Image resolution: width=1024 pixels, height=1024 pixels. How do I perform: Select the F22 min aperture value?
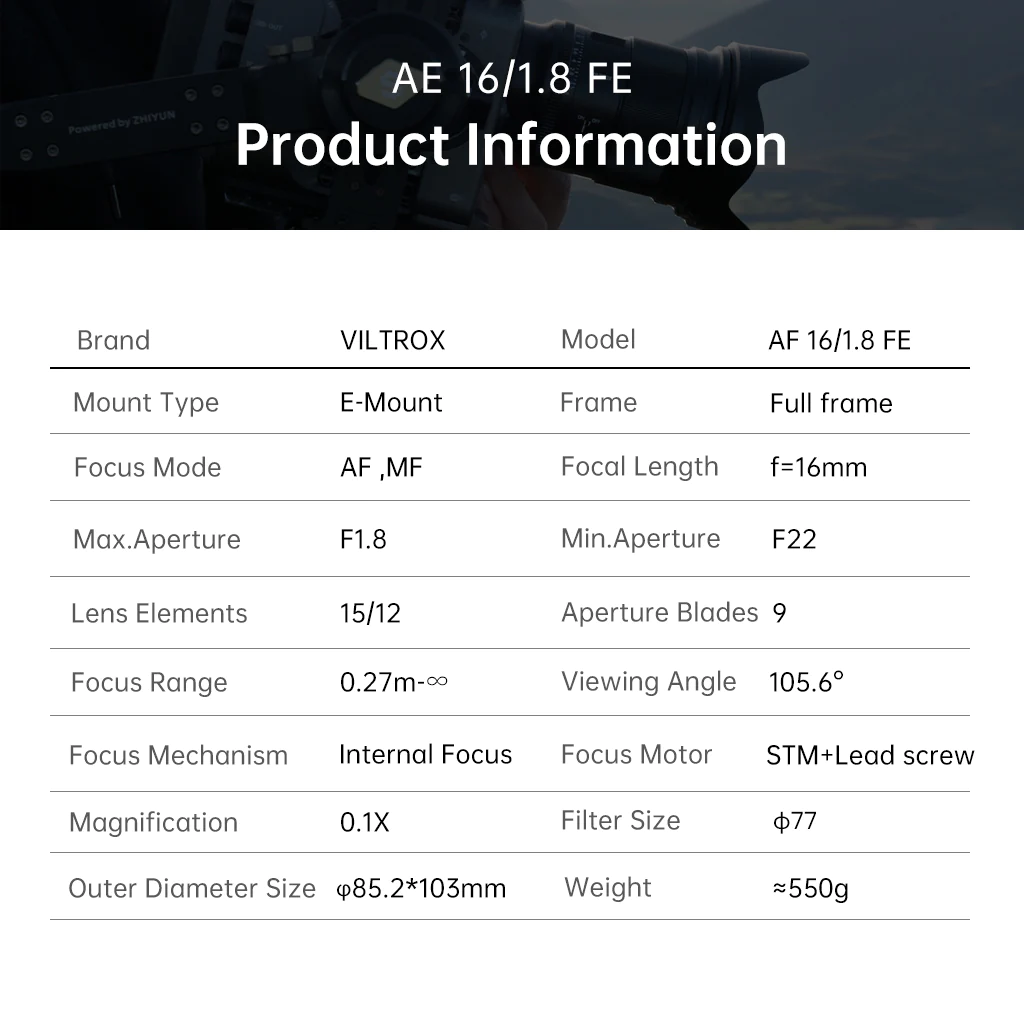[793, 539]
